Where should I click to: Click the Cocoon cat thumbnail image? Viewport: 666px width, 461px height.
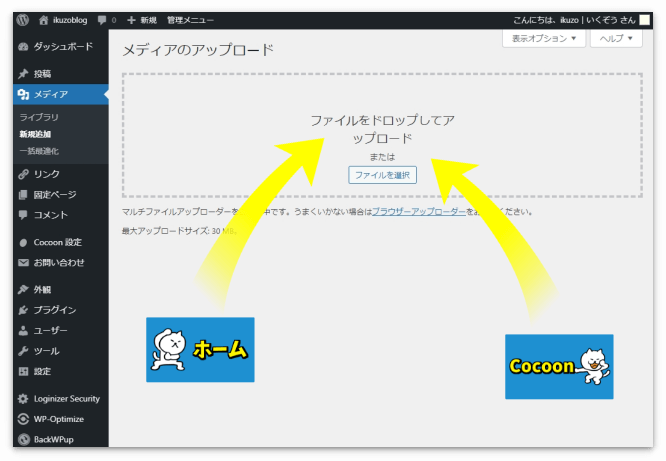[x=559, y=367]
